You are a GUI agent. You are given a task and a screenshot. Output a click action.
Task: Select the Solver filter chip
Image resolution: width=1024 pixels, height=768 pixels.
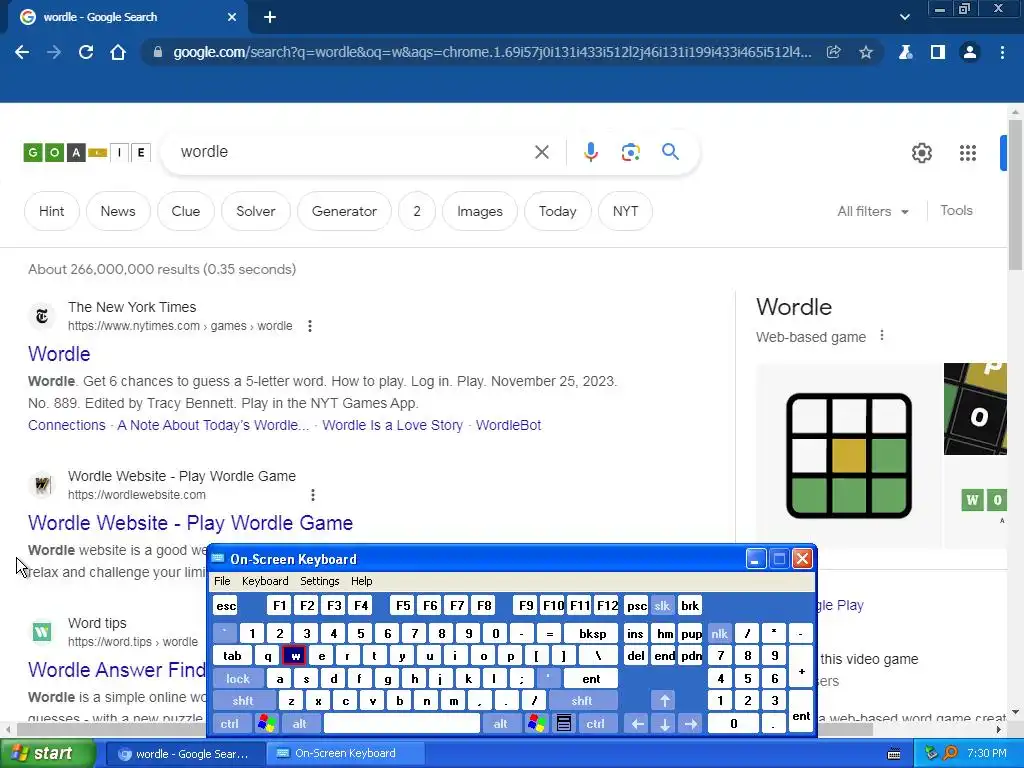coord(256,212)
